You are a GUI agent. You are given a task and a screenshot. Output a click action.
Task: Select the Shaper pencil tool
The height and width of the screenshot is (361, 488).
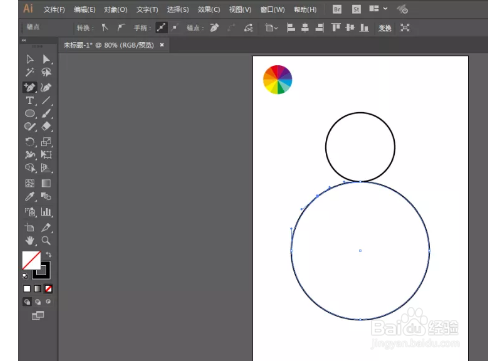[30, 126]
